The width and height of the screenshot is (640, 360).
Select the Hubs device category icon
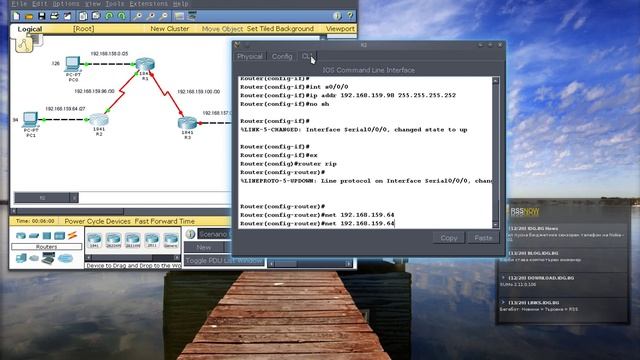(x=47, y=236)
